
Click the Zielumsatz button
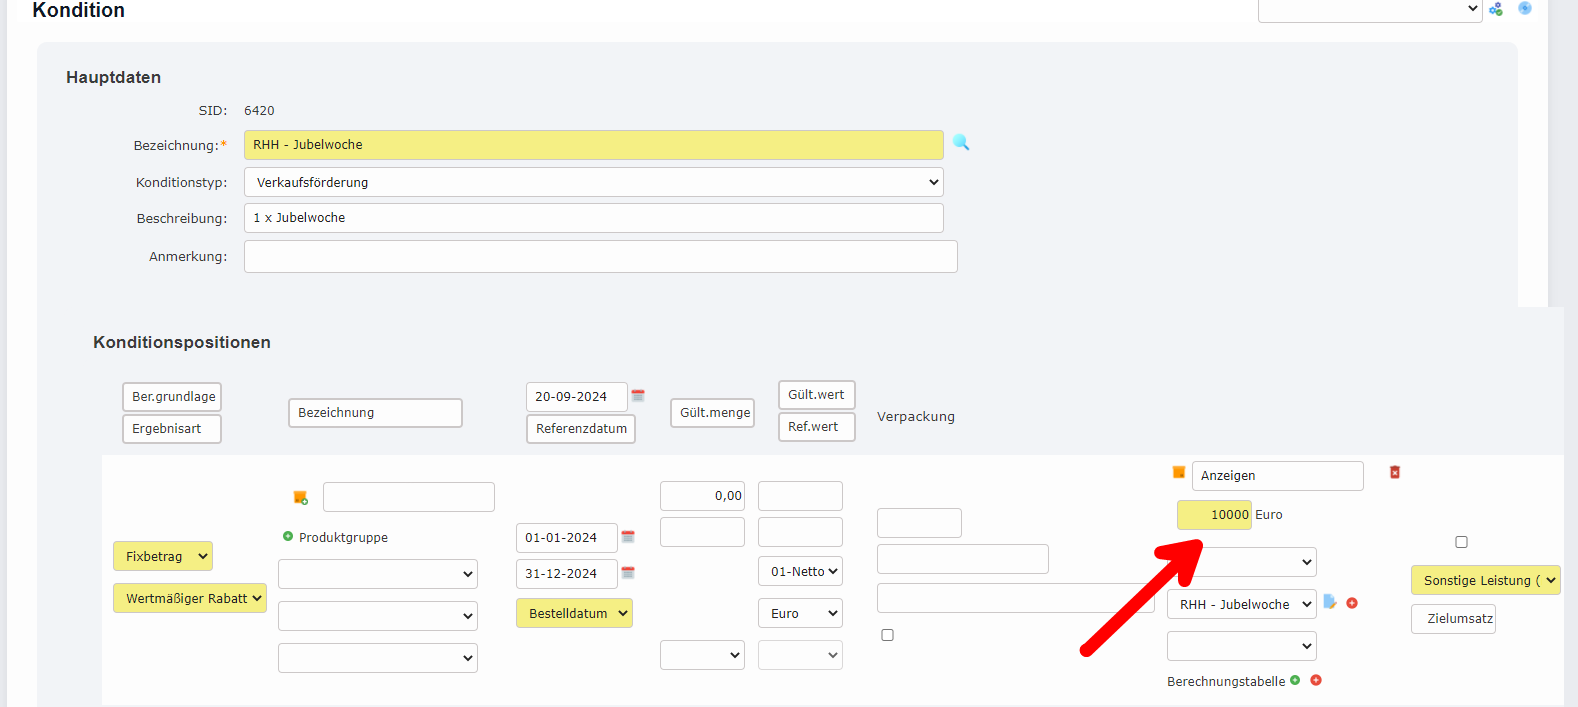coord(1454,619)
